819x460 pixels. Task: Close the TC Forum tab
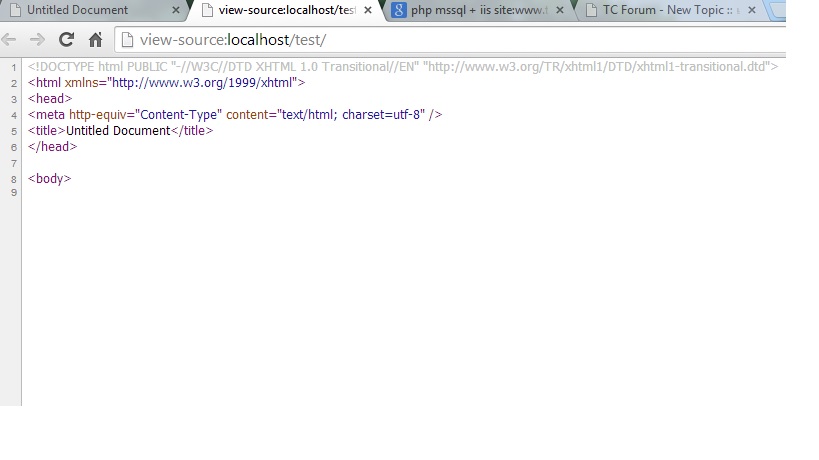pos(752,10)
